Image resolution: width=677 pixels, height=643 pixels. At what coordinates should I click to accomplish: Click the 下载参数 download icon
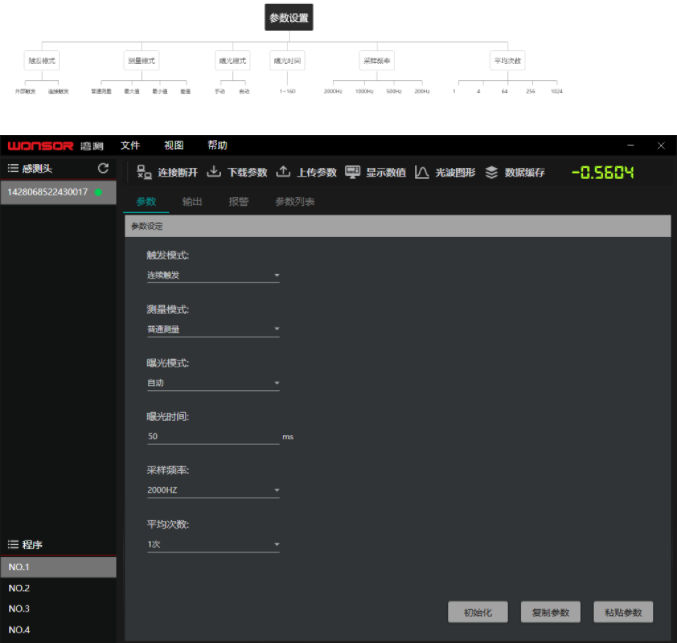pyautogui.click(x=213, y=171)
